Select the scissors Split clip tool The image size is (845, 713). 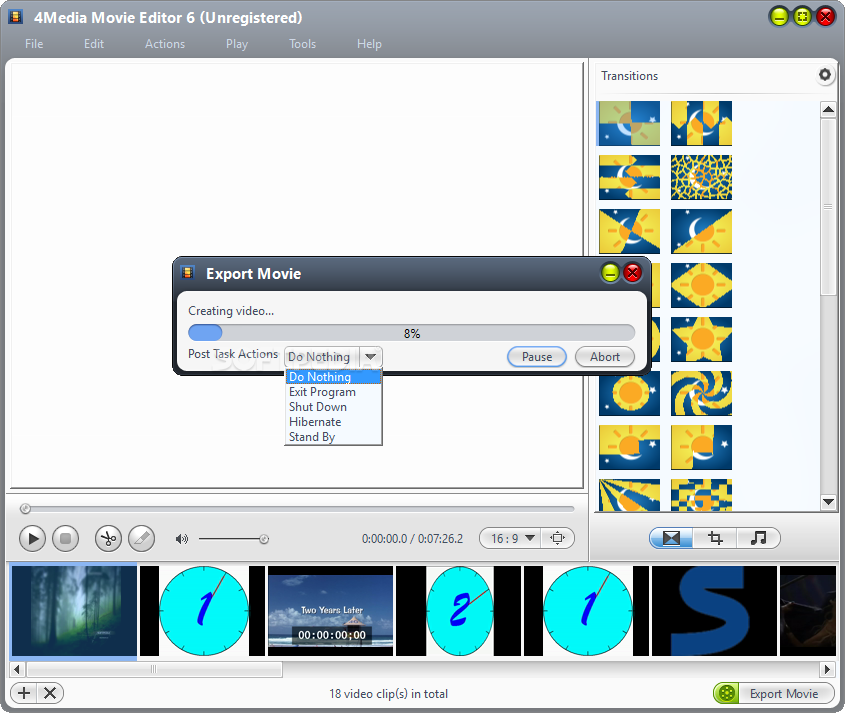(108, 538)
